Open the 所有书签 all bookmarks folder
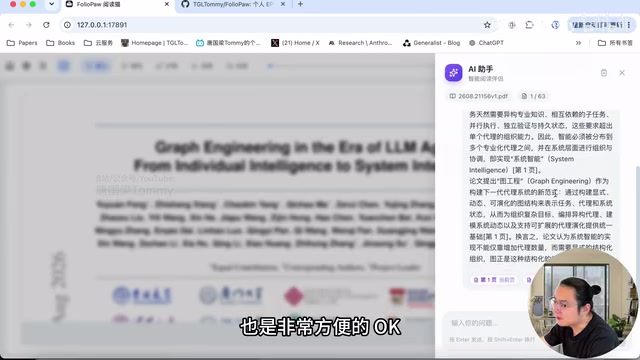640x360 pixels. pyautogui.click(x=615, y=43)
